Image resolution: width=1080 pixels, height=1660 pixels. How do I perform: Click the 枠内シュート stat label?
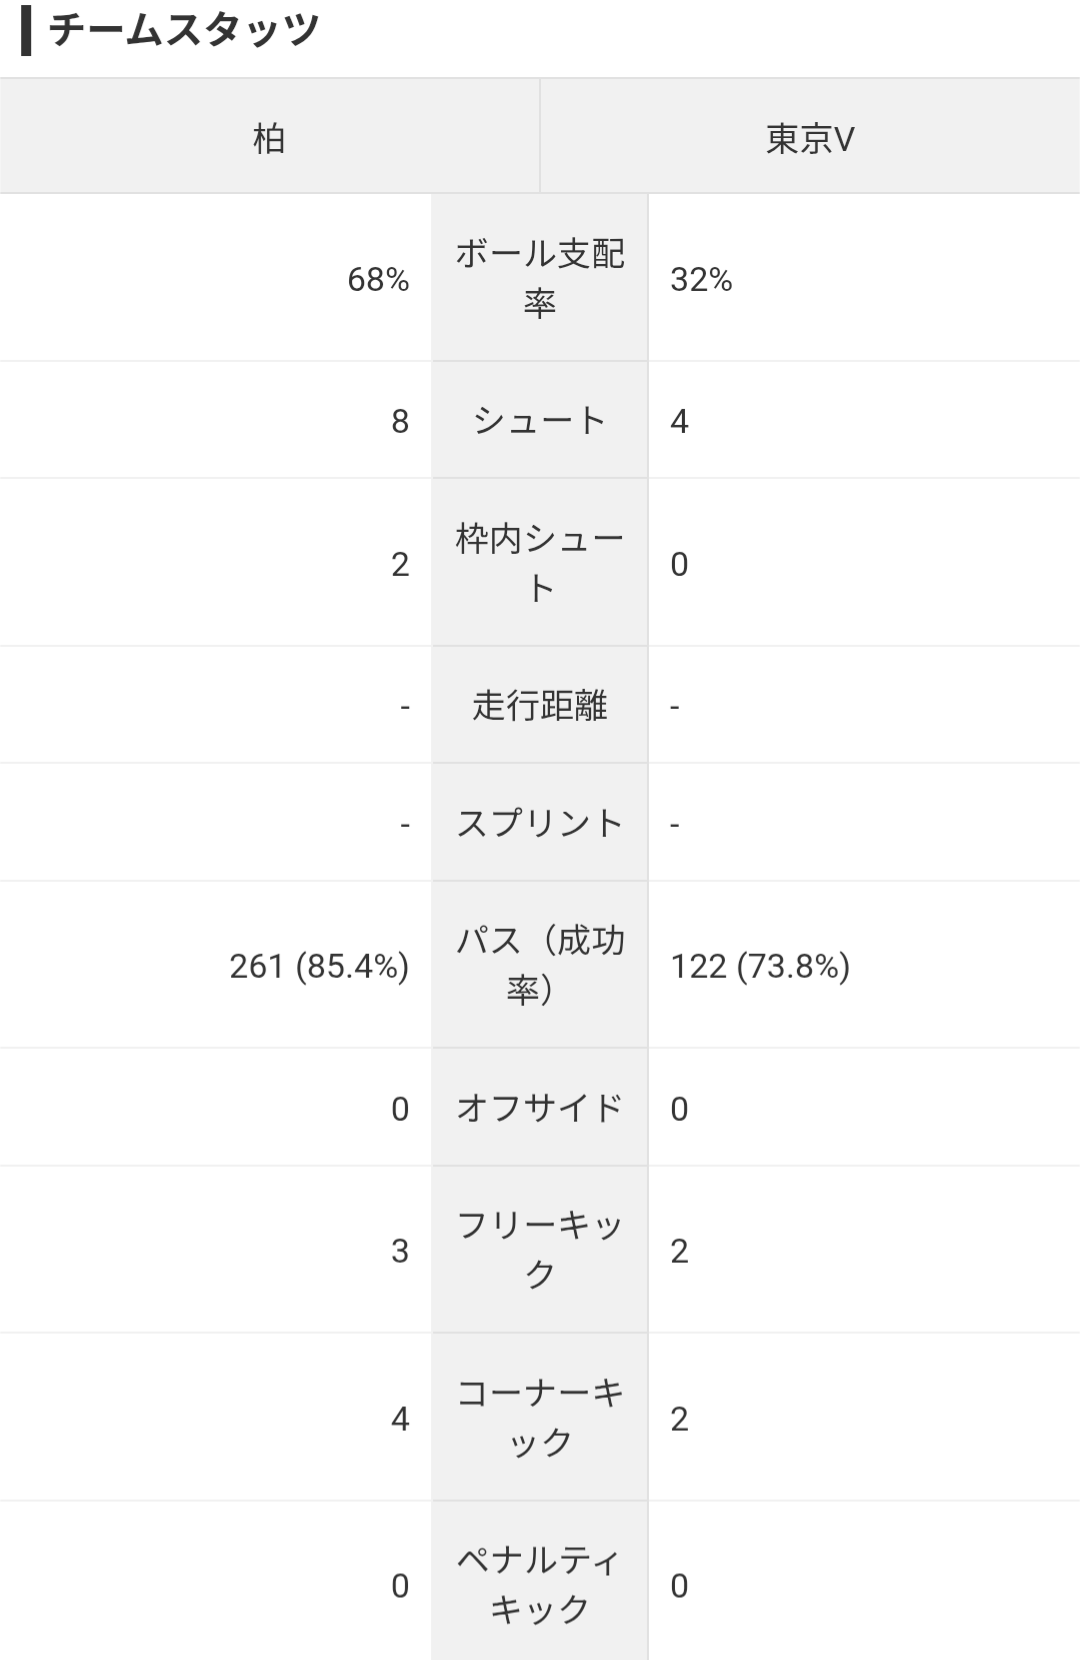(x=539, y=563)
